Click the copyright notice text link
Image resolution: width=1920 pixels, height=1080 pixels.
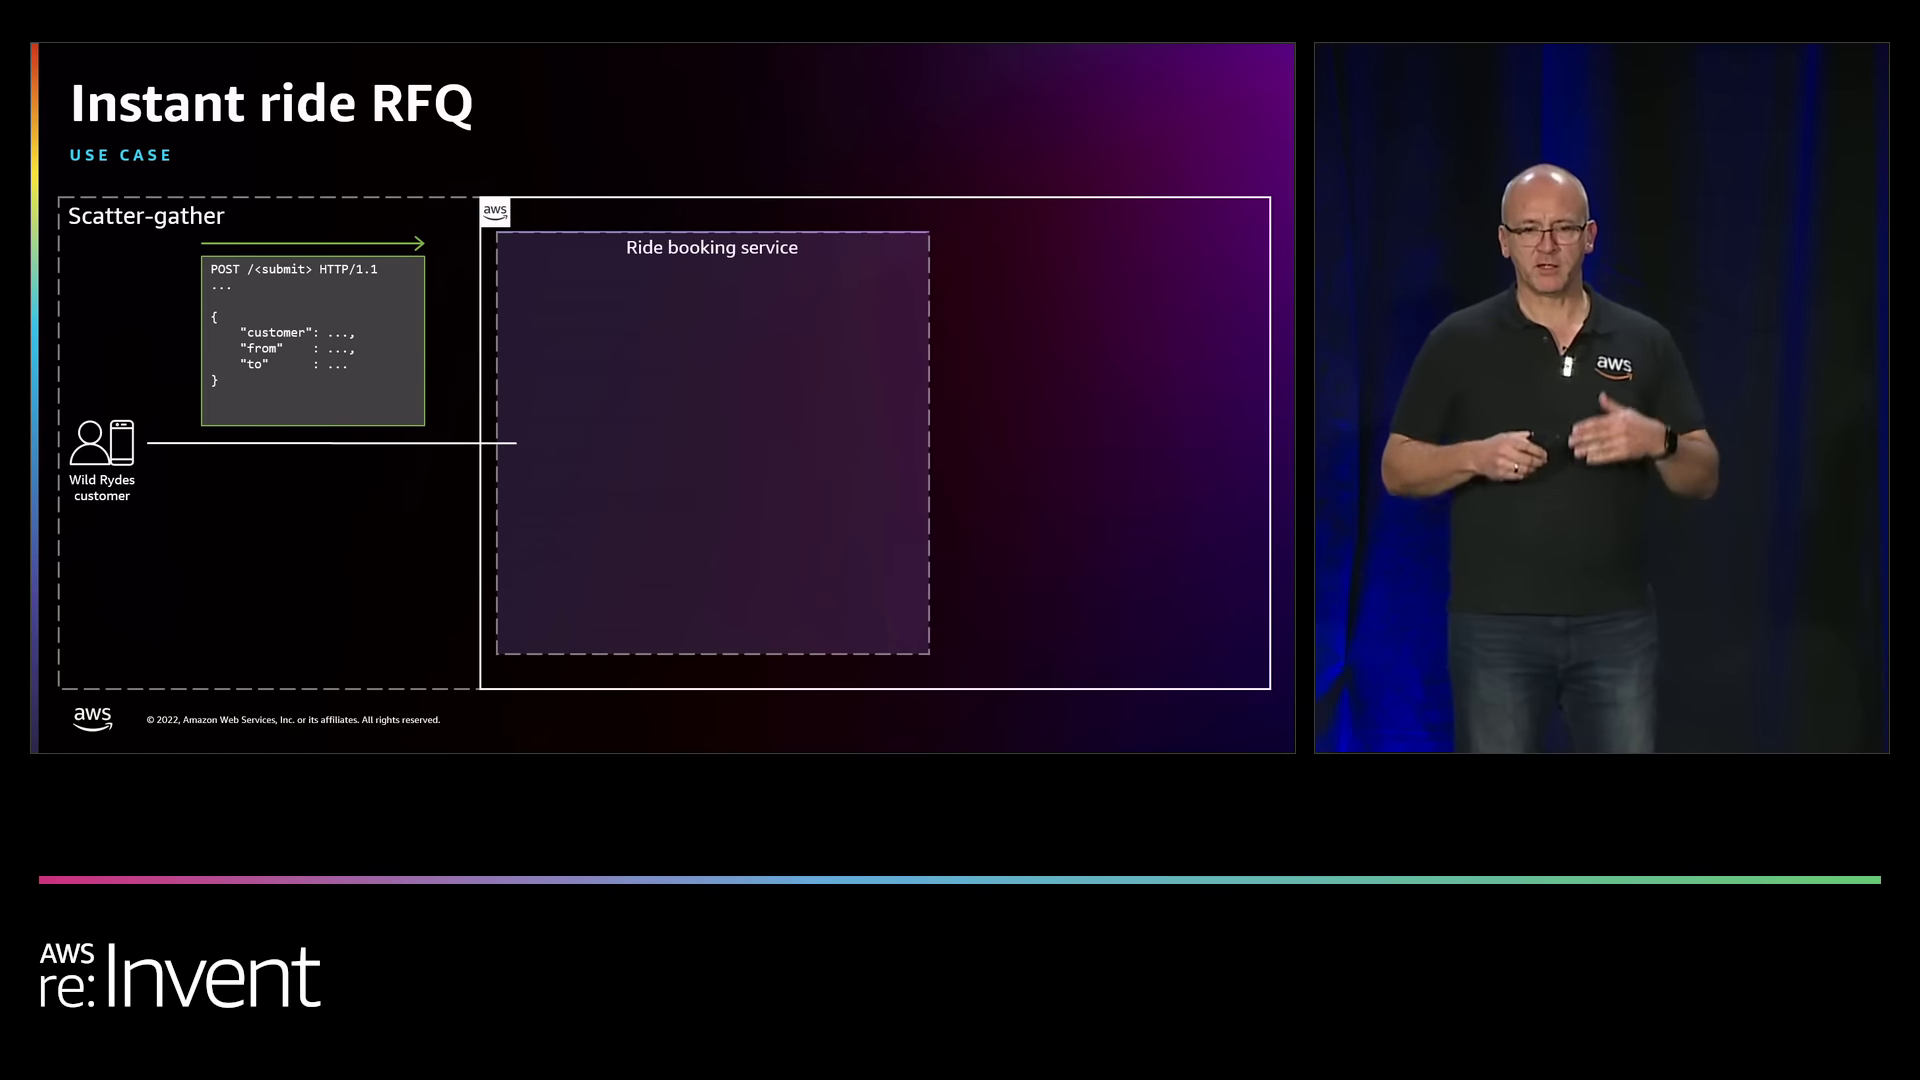[293, 719]
